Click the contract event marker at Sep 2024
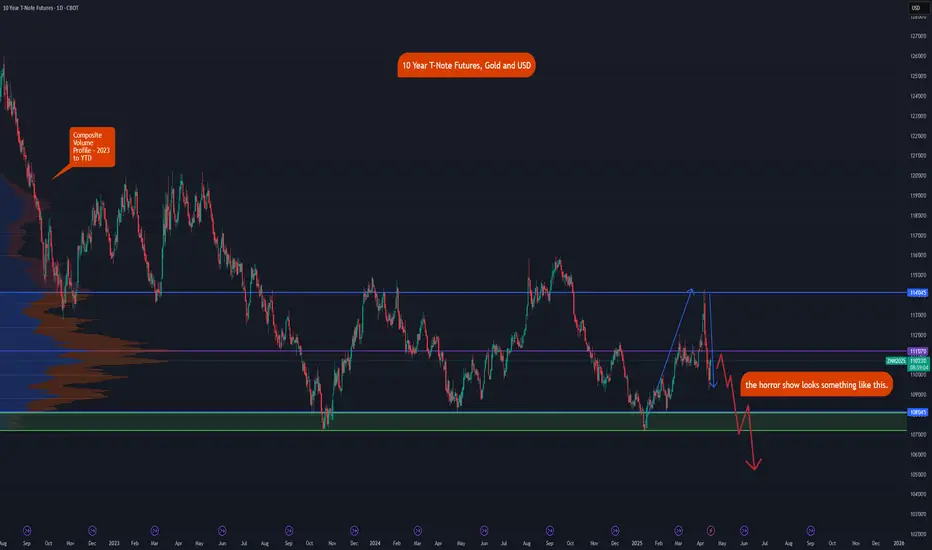The width and height of the screenshot is (932, 550). point(550,530)
